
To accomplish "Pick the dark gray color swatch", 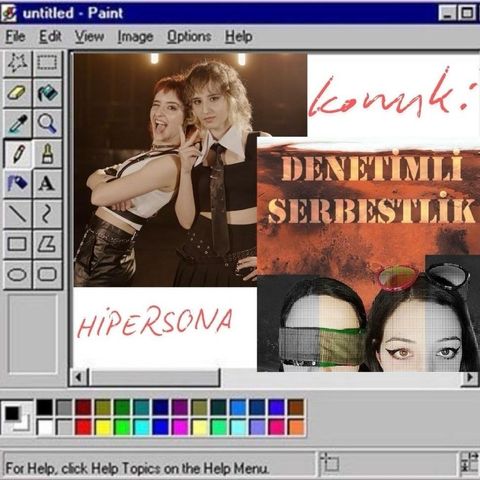I will click(64, 407).
